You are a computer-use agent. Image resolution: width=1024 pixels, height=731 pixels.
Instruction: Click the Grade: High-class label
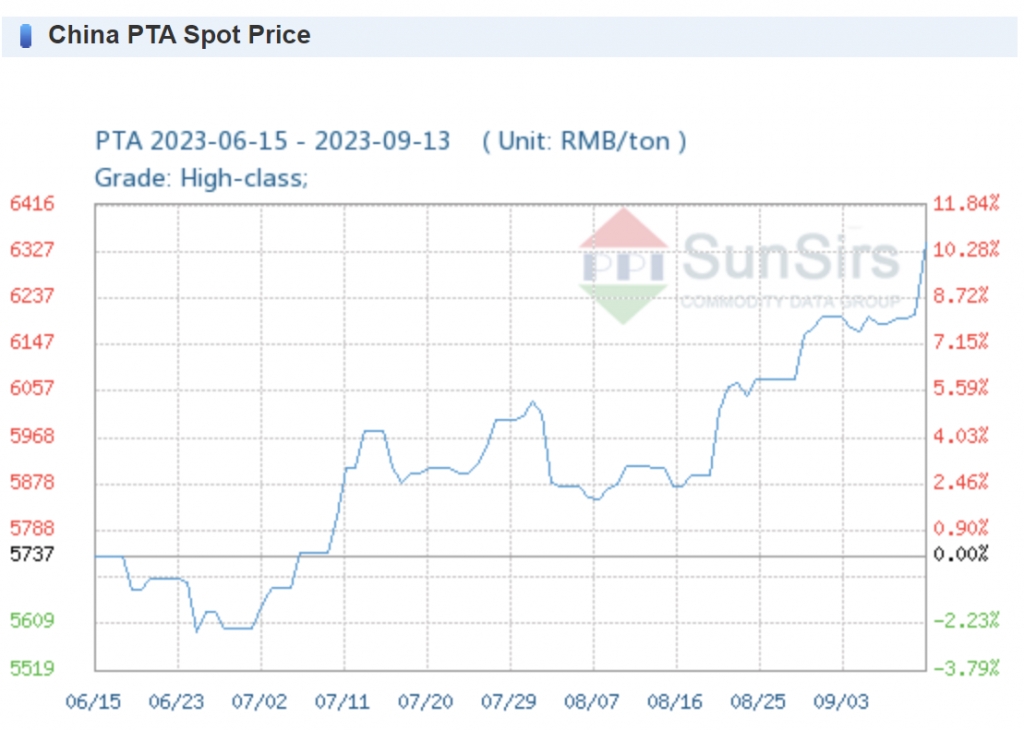(201, 178)
